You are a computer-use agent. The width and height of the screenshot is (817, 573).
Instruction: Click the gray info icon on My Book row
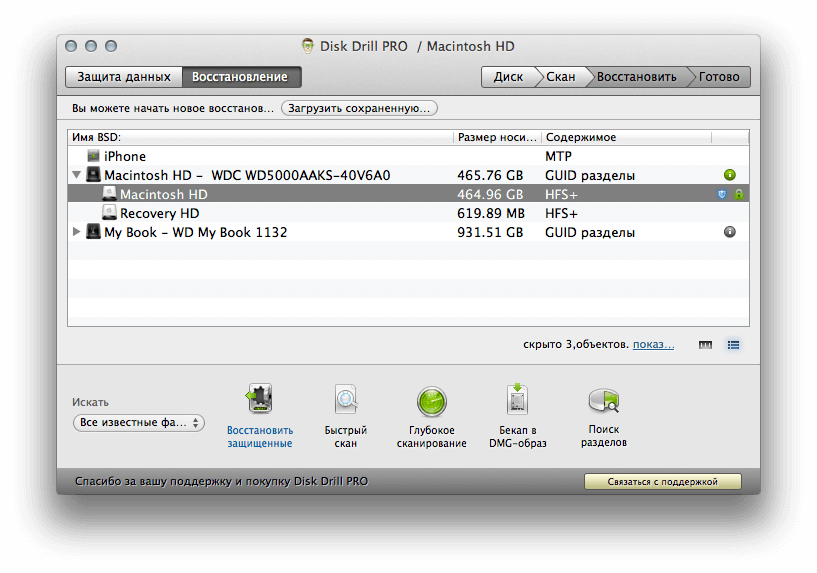coord(729,232)
